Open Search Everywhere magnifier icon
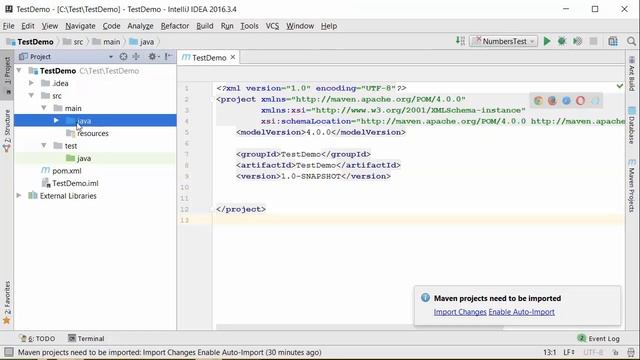 631,41
